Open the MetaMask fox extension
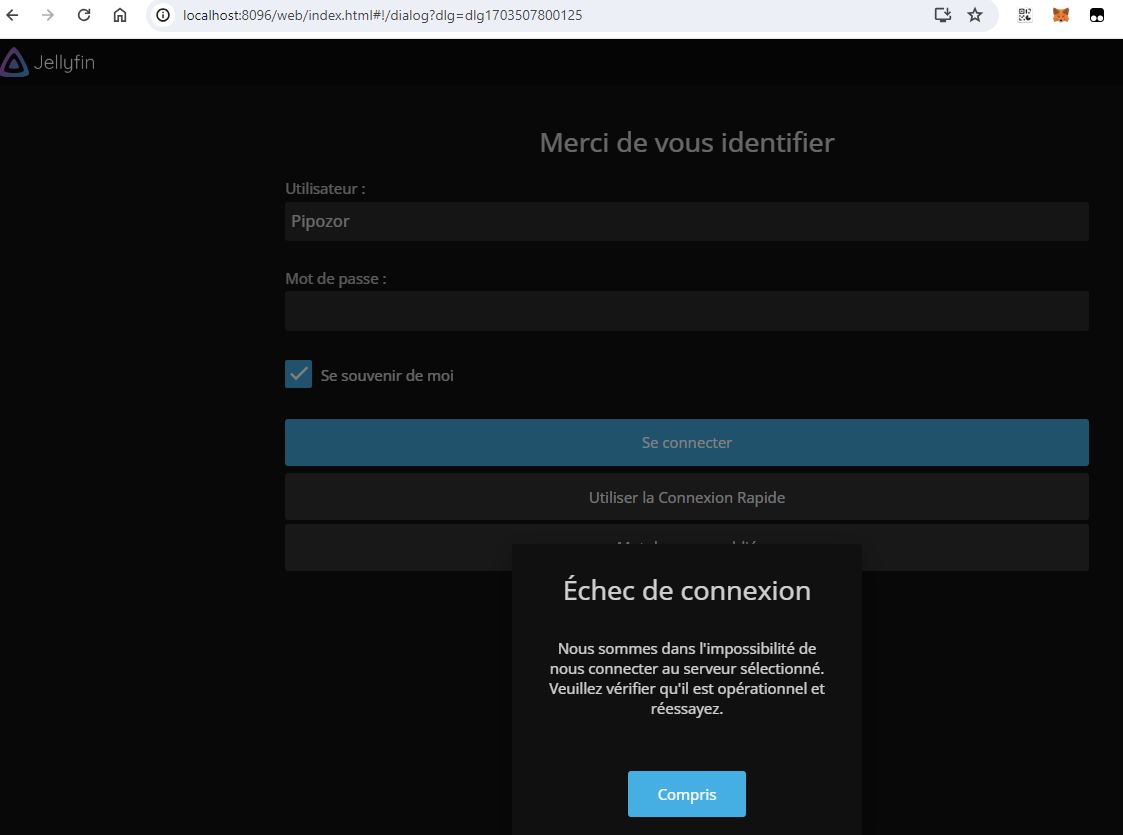1123x835 pixels. point(1061,15)
